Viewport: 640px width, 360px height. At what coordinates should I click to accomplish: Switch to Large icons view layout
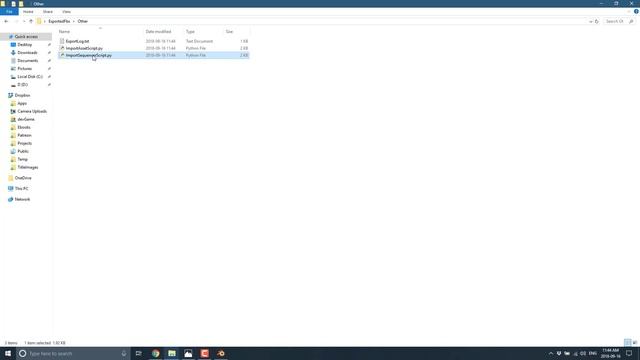pyautogui.click(x=635, y=342)
